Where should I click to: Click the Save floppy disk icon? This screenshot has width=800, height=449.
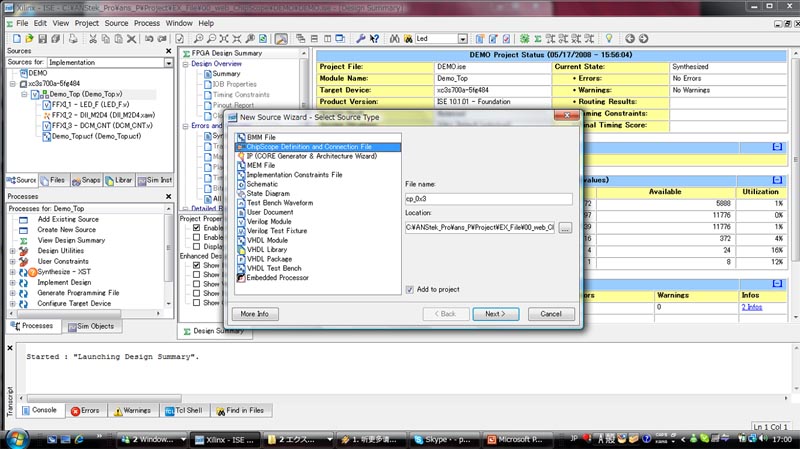pos(42,39)
